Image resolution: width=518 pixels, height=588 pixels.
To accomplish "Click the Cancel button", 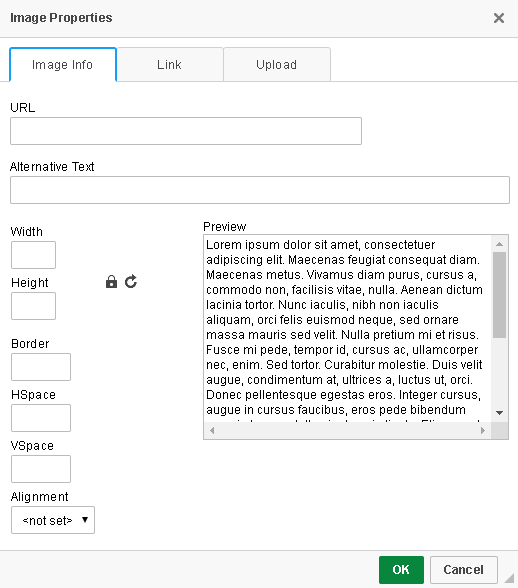I will (464, 570).
